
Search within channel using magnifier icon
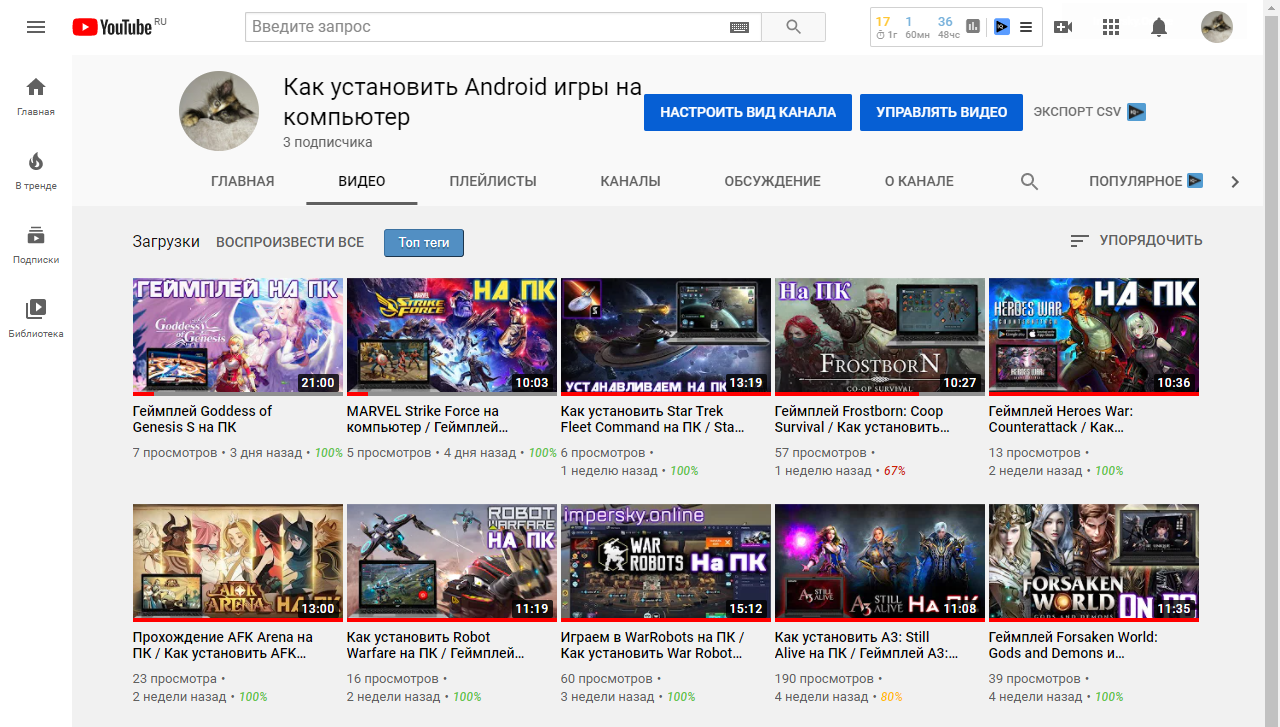click(x=1029, y=181)
